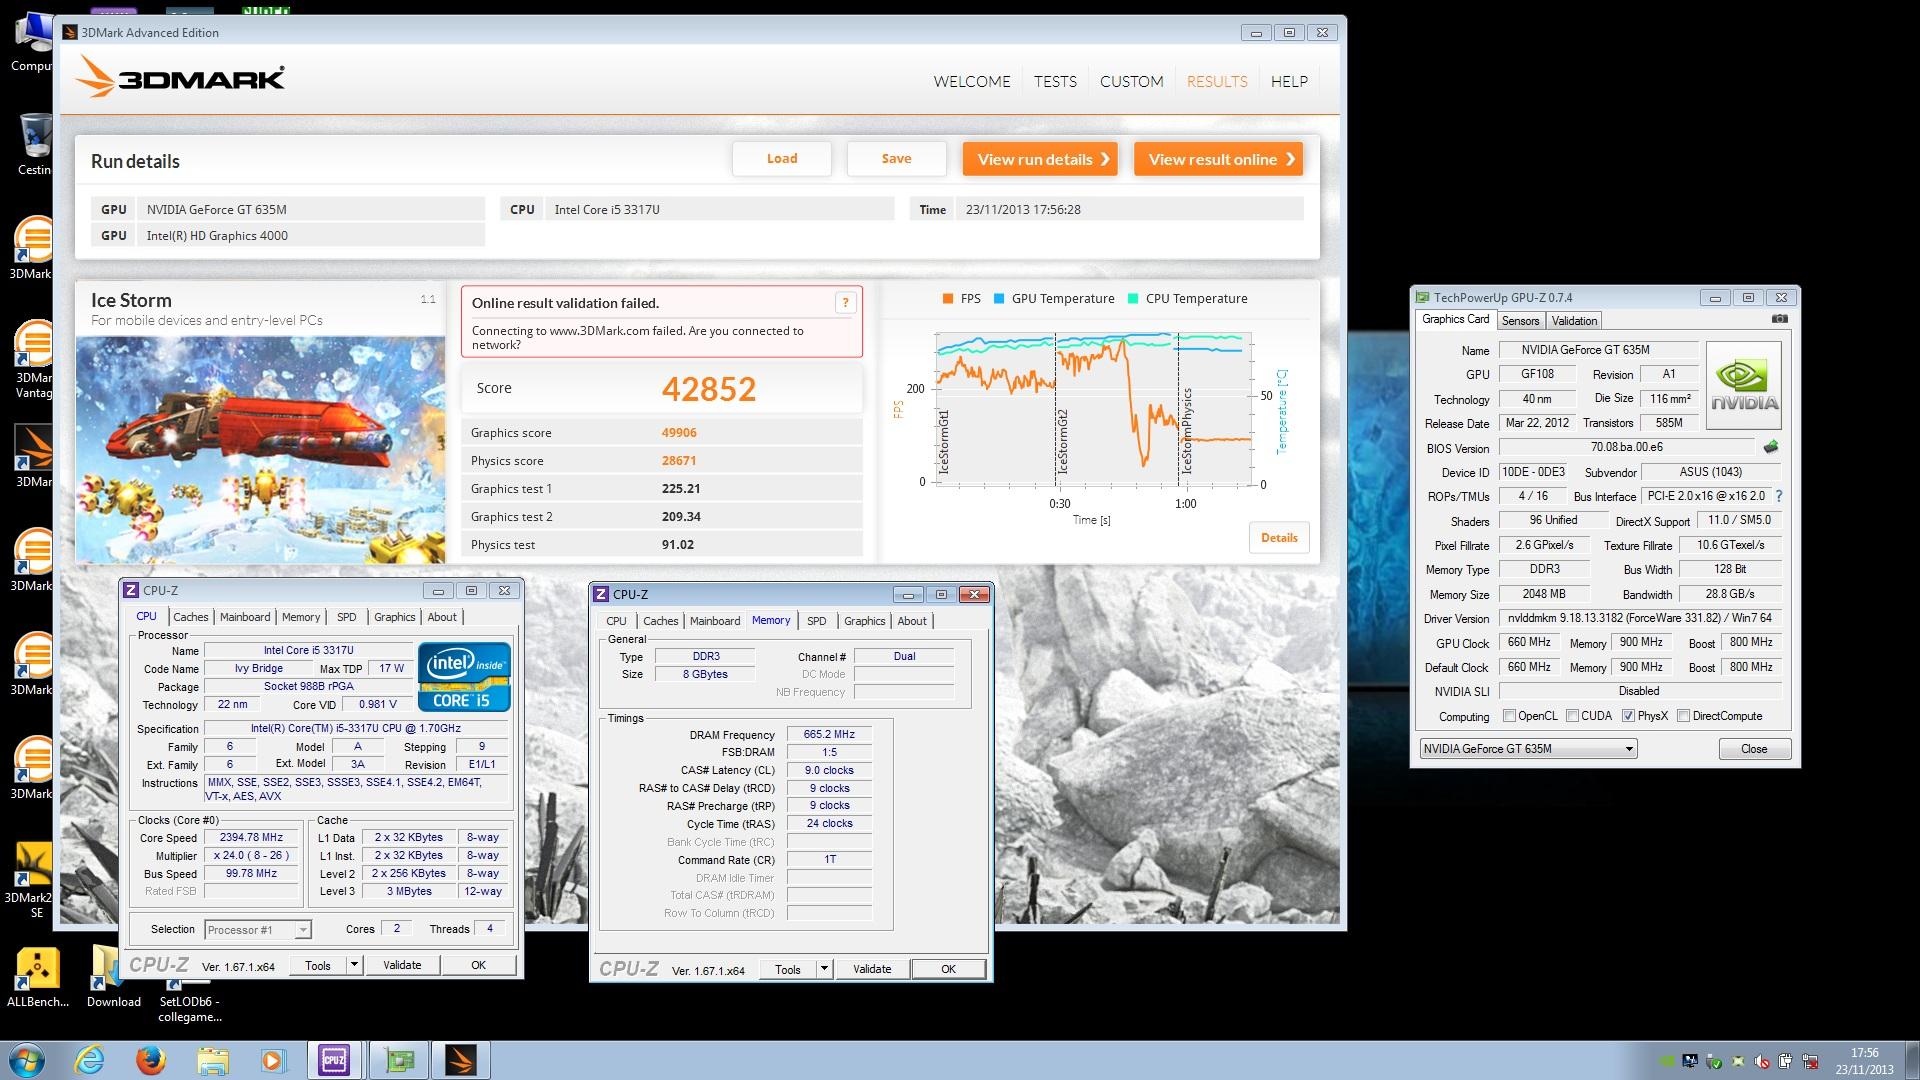
Task: Go to the WELCOME tab in 3DMark
Action: (x=972, y=82)
